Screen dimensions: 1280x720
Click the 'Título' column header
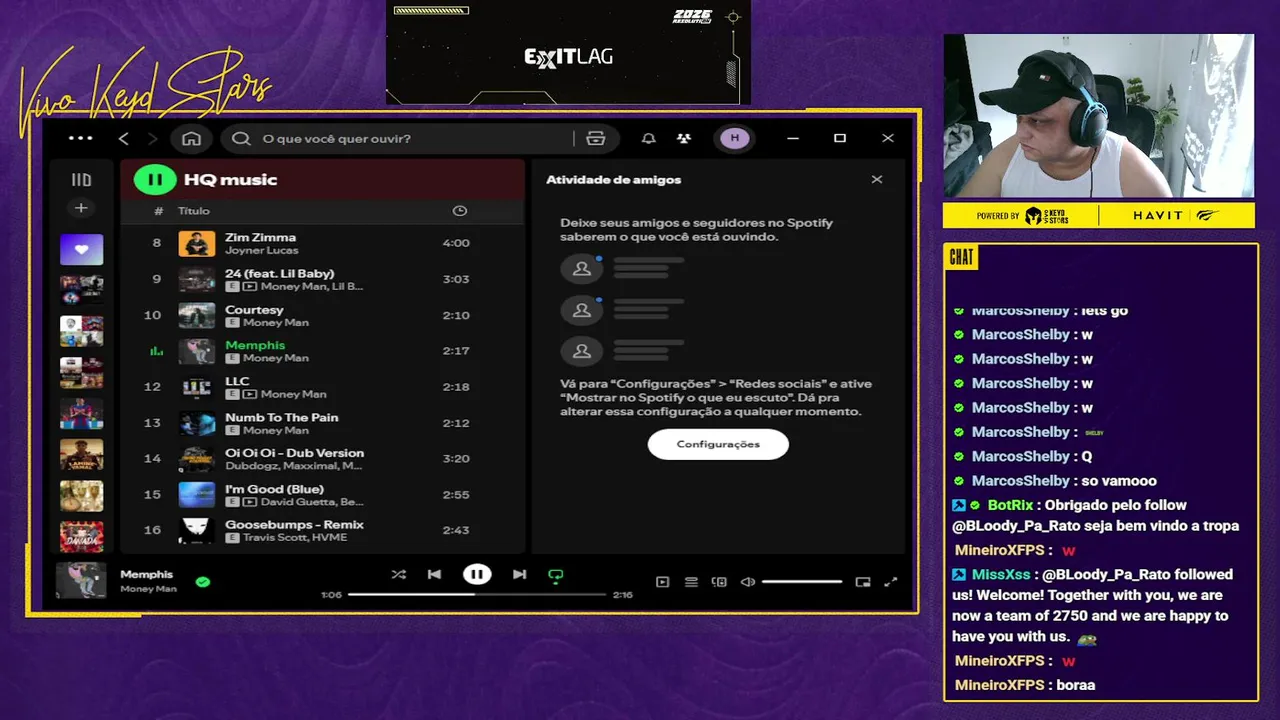(194, 211)
